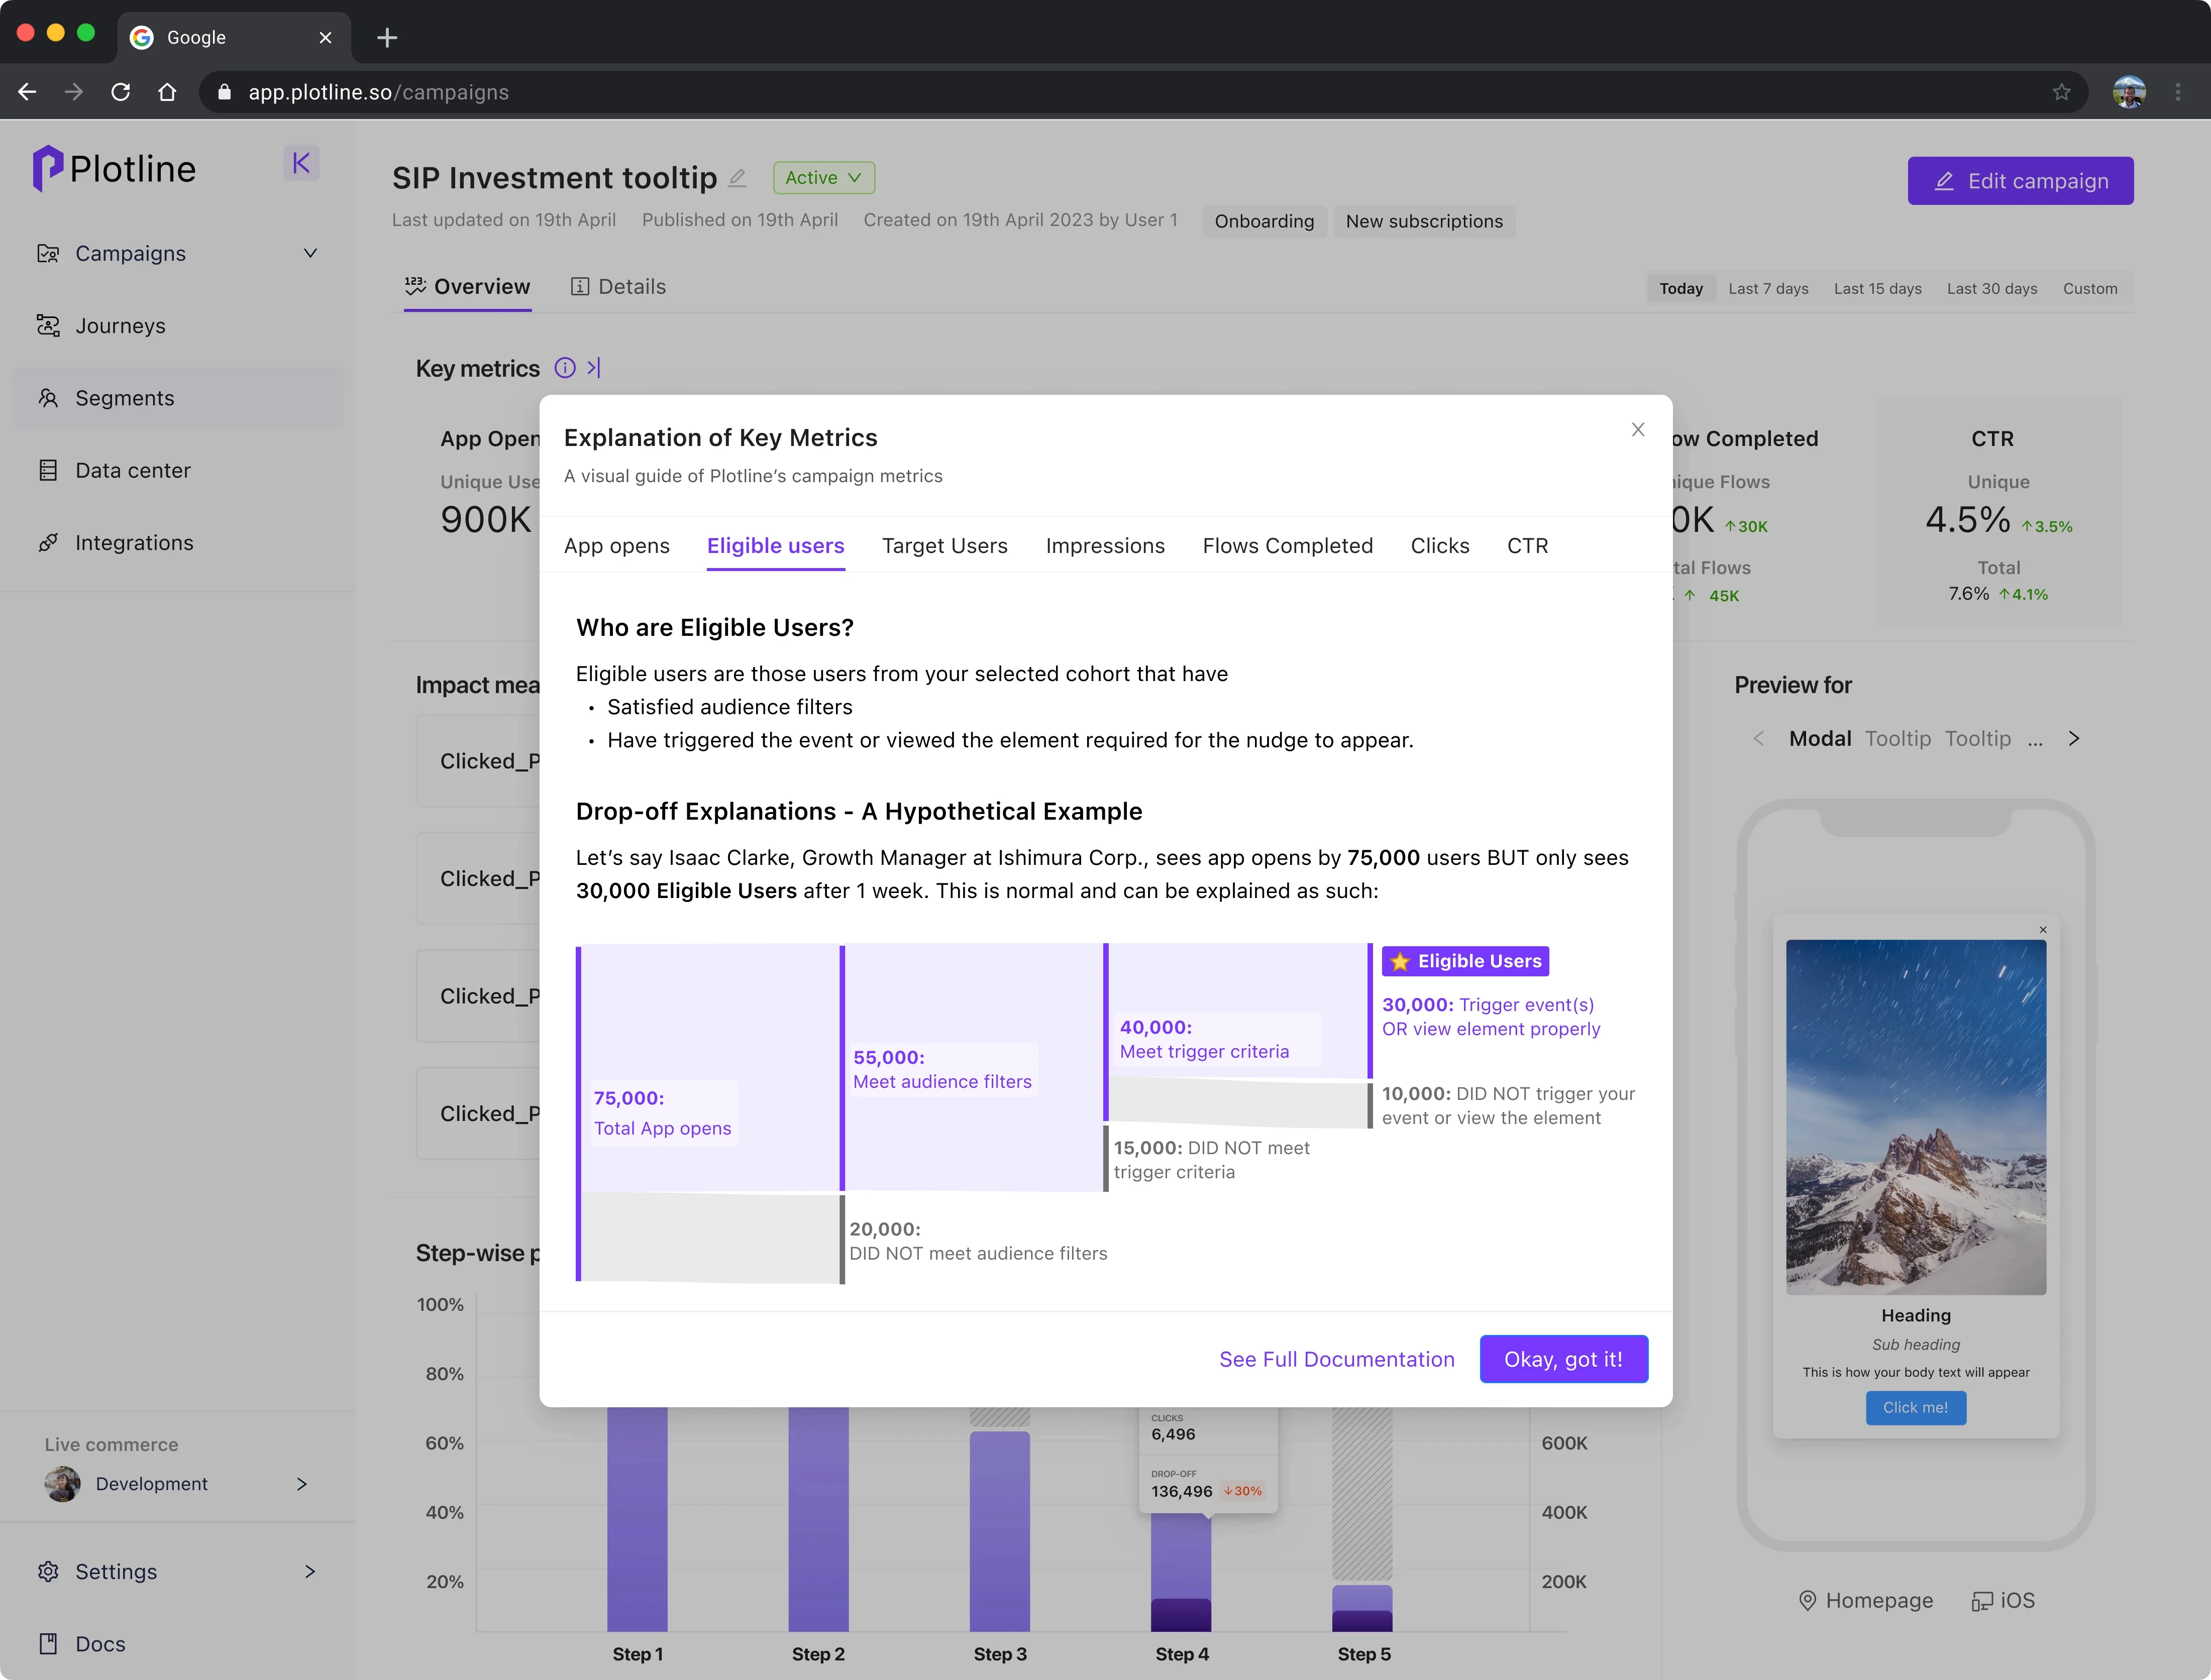Open the Data center sidebar item
2211x1680 pixels.
click(x=132, y=470)
